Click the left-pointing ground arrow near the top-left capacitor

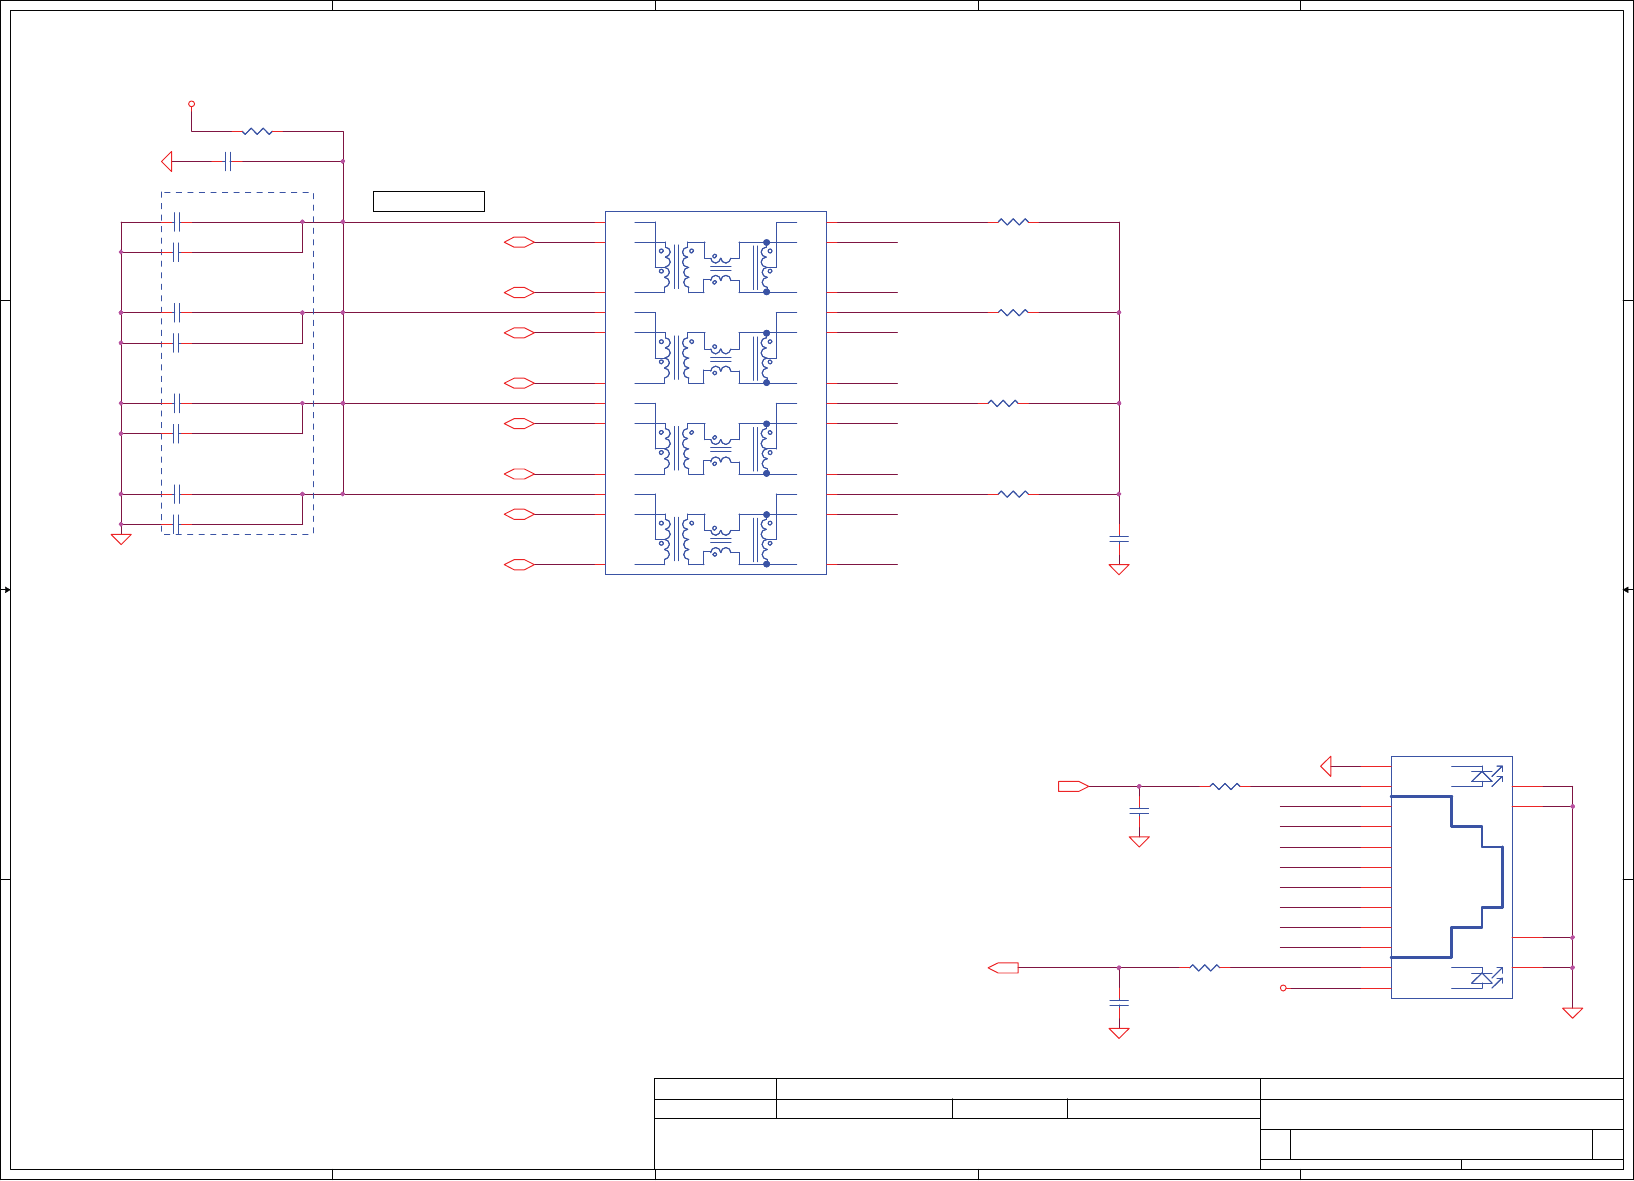tap(167, 161)
